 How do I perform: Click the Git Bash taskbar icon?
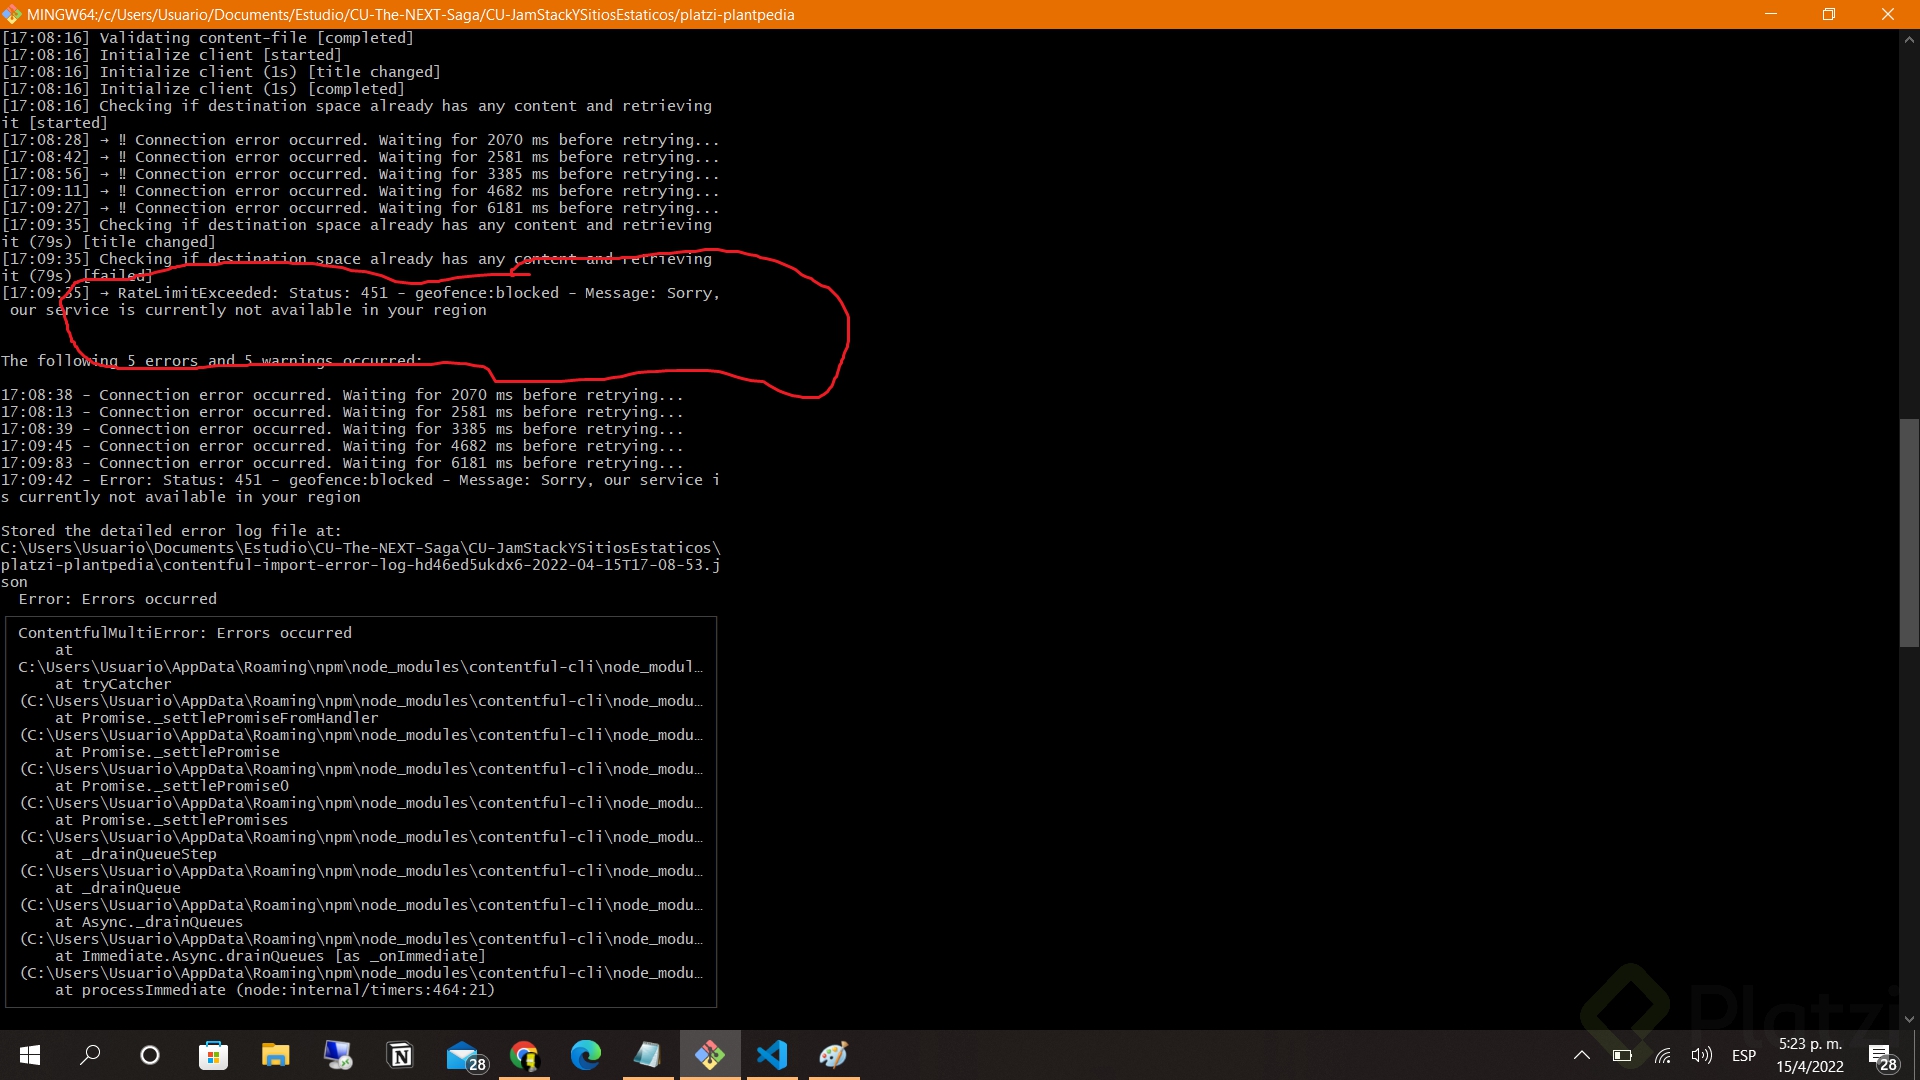tap(710, 1055)
